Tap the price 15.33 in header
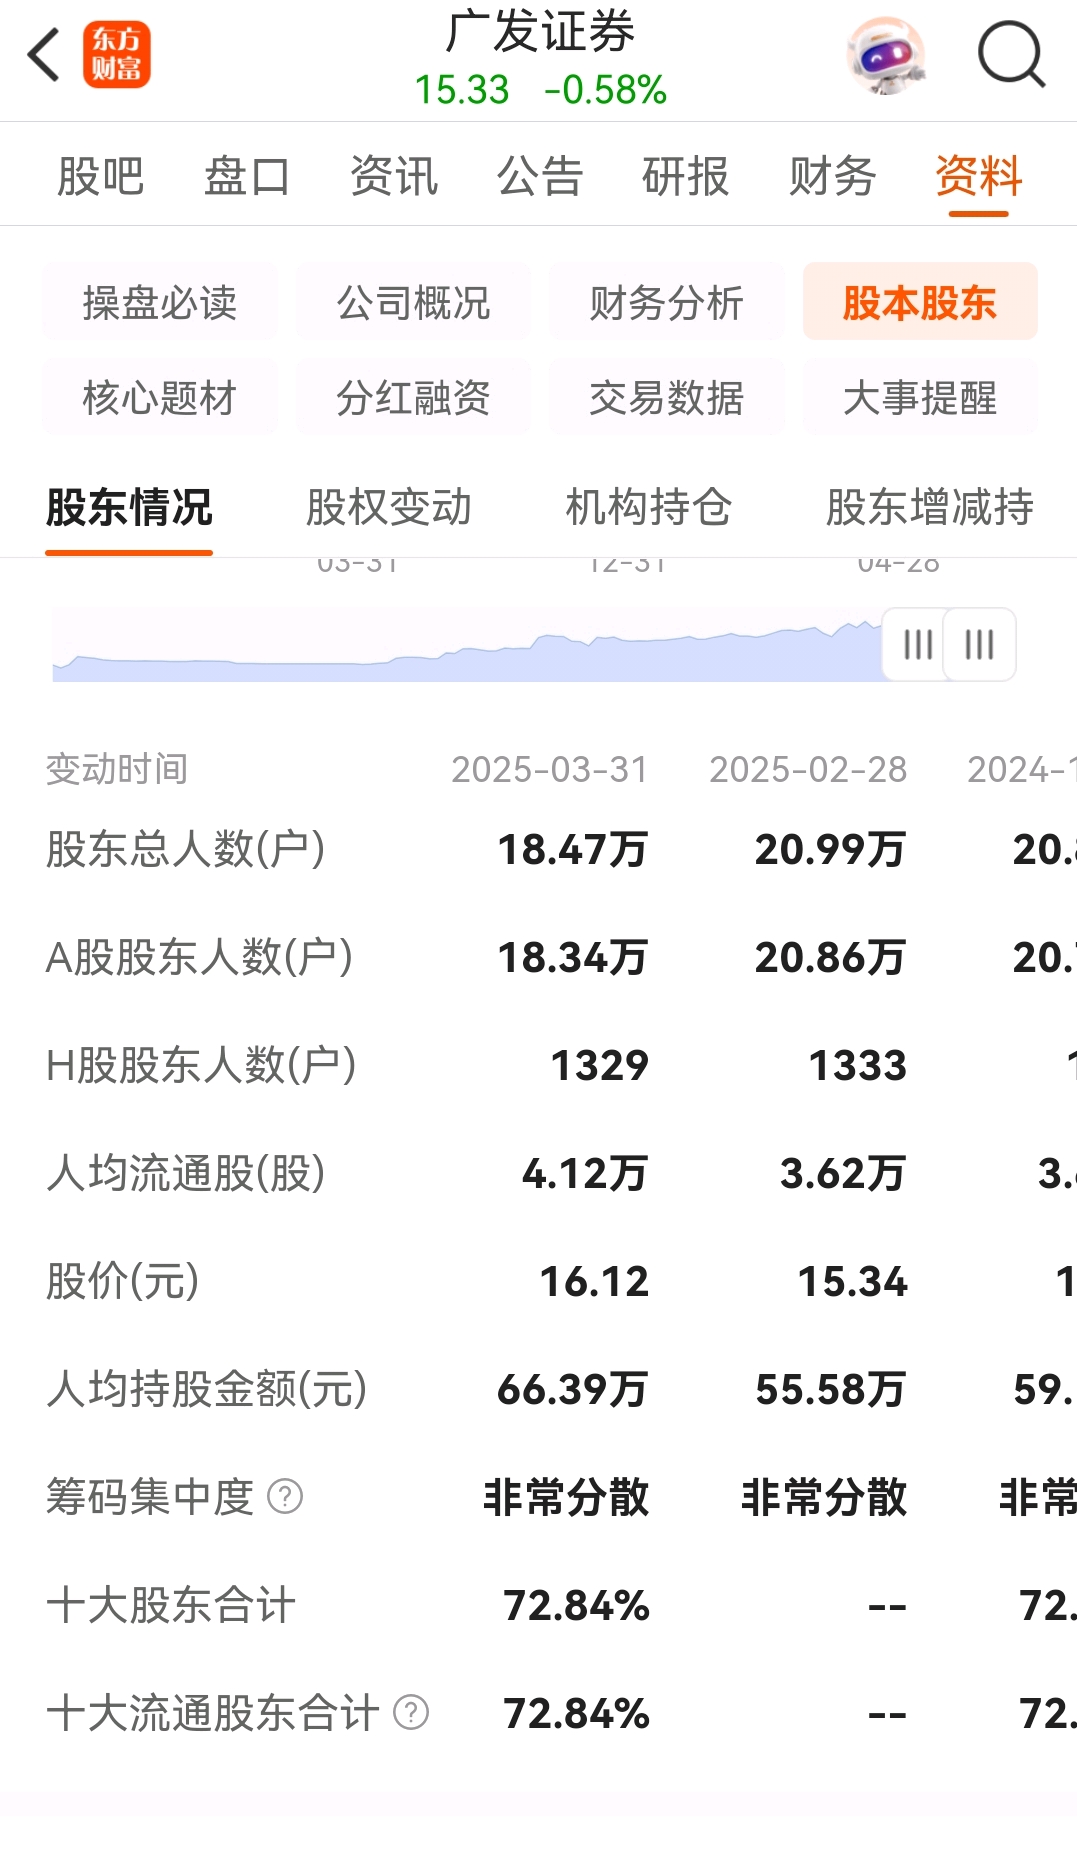Image resolution: width=1077 pixels, height=1862 pixels. [462, 90]
